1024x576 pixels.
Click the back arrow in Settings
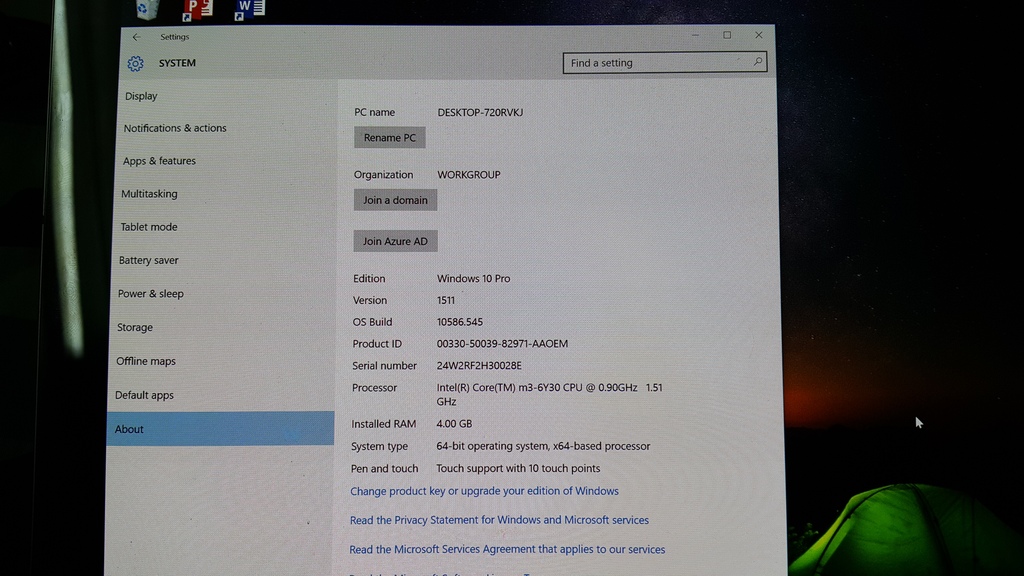(137, 37)
